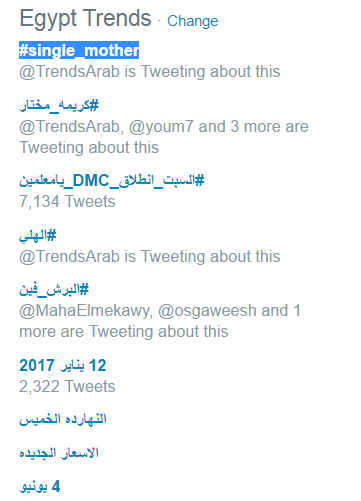Select the النهارده الخميس trend

coord(63,419)
